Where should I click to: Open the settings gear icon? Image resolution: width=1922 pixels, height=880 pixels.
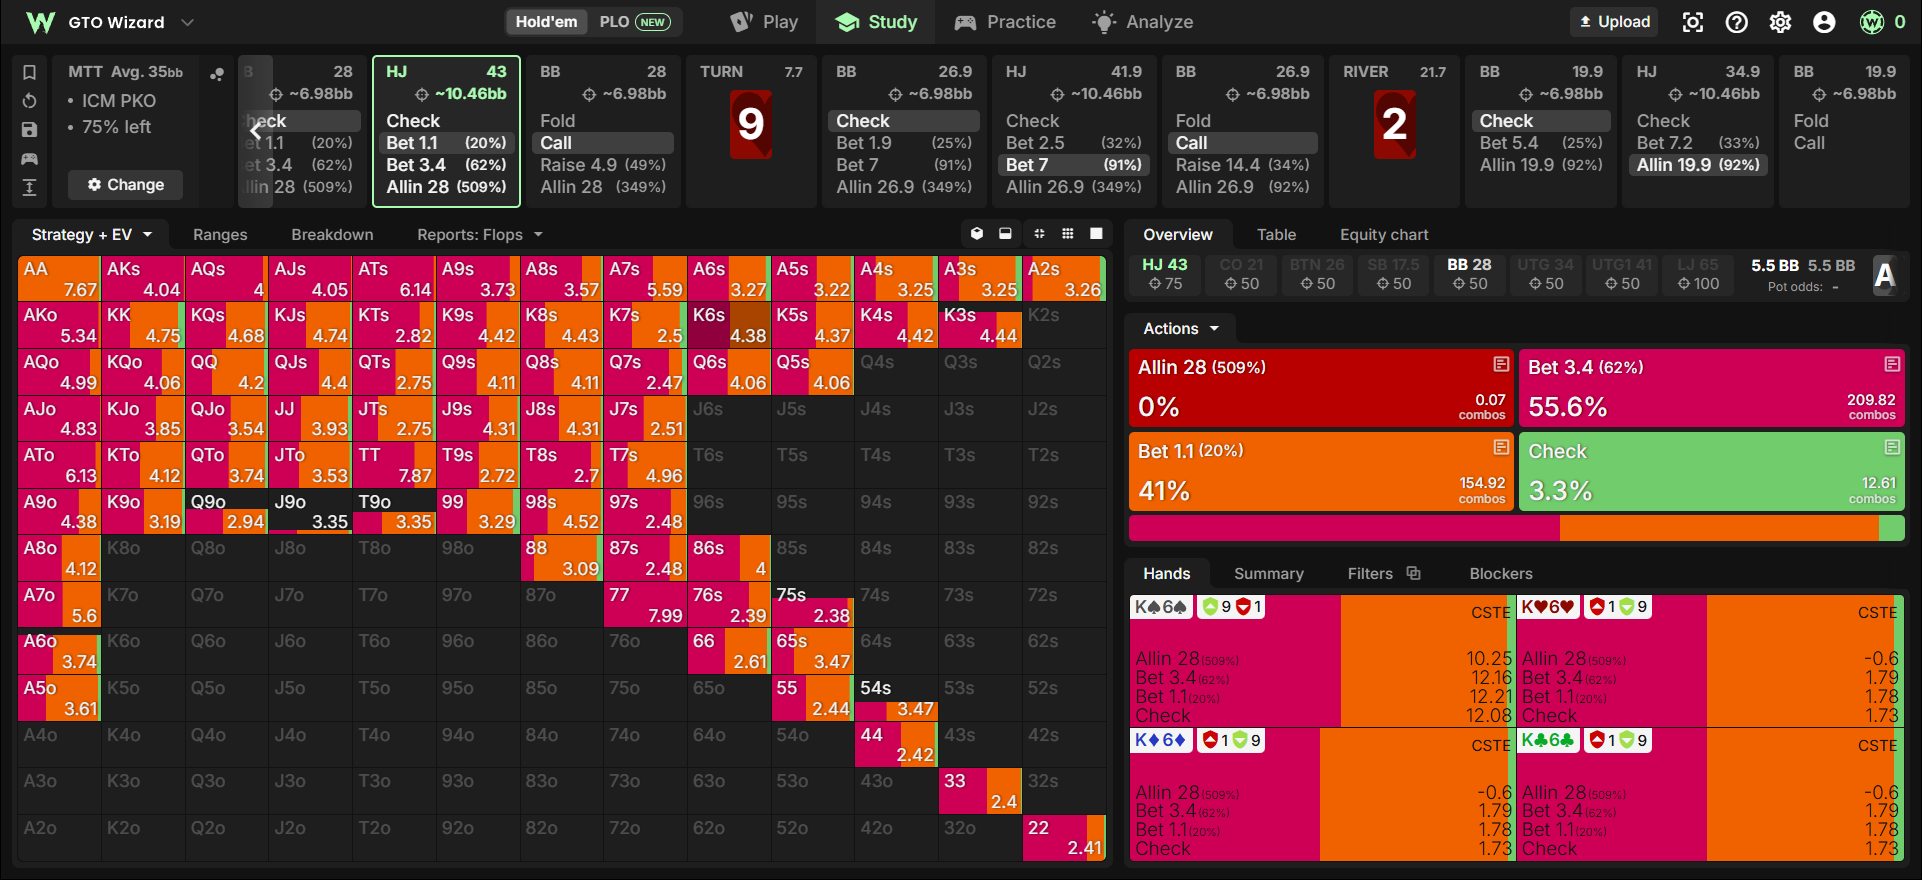[1780, 22]
